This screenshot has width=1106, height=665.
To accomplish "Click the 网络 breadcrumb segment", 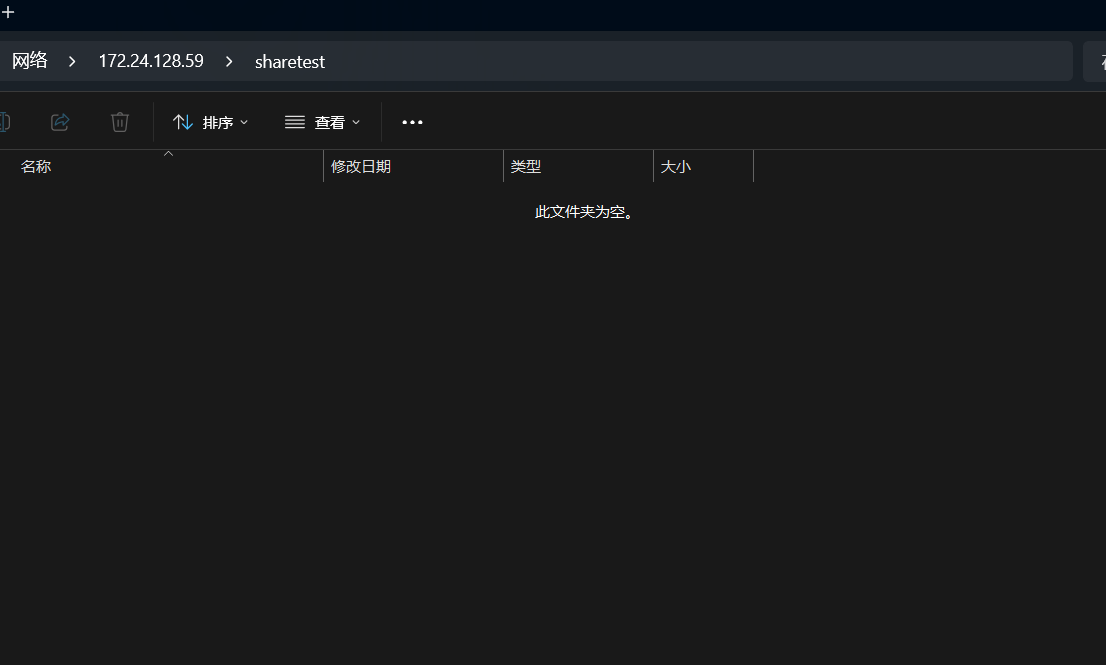I will click(30, 61).
